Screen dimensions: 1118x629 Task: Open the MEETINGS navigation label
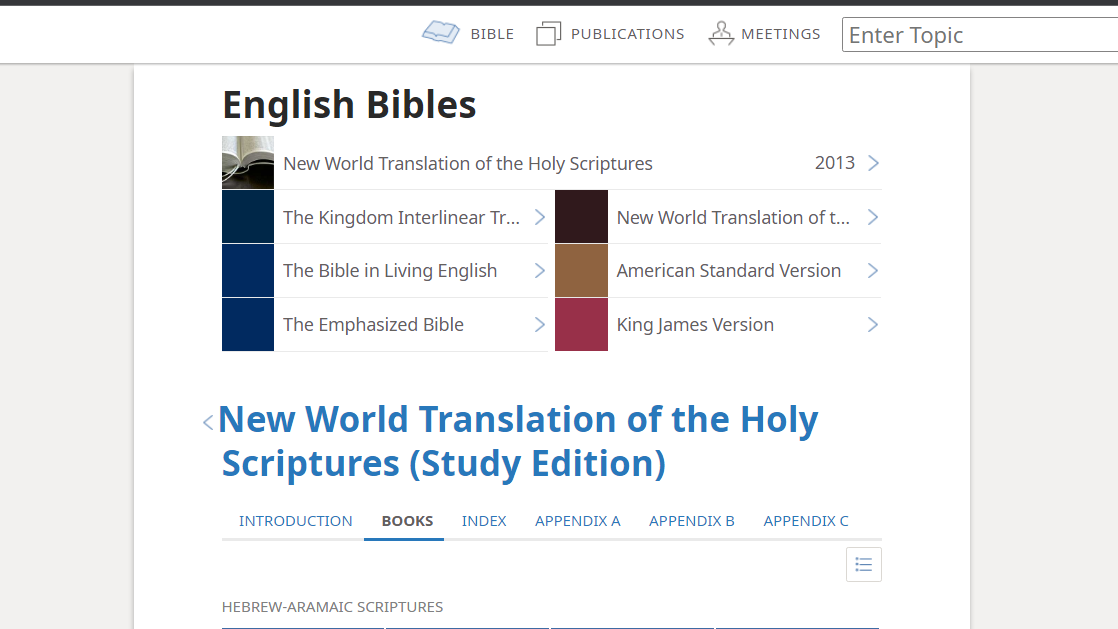click(781, 34)
